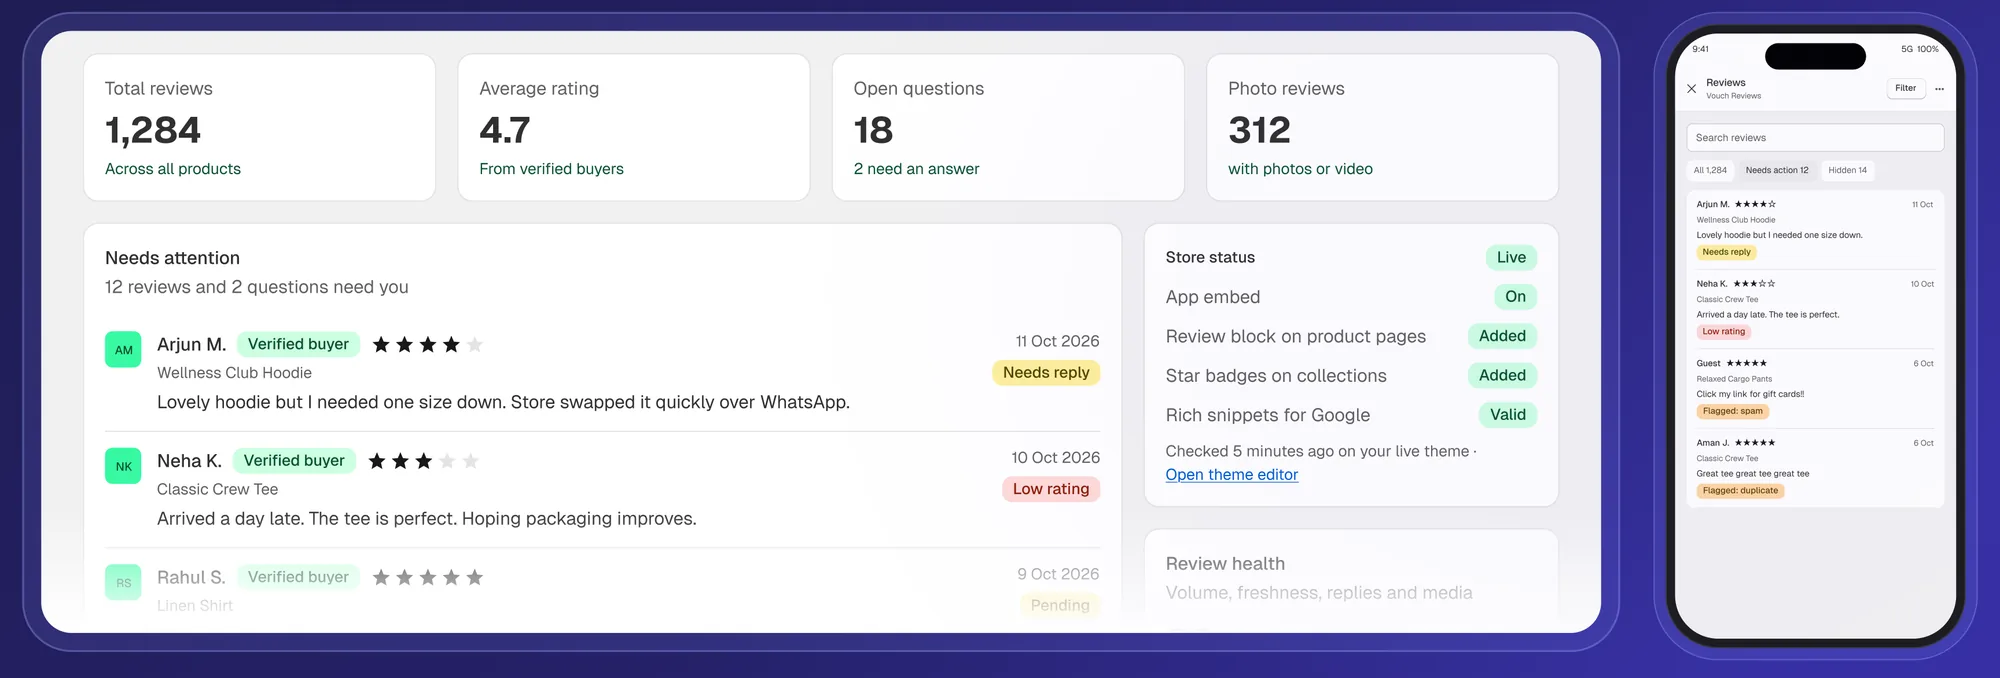Close the Reviews screen on the phone
This screenshot has width=2000, height=678.
click(1691, 89)
